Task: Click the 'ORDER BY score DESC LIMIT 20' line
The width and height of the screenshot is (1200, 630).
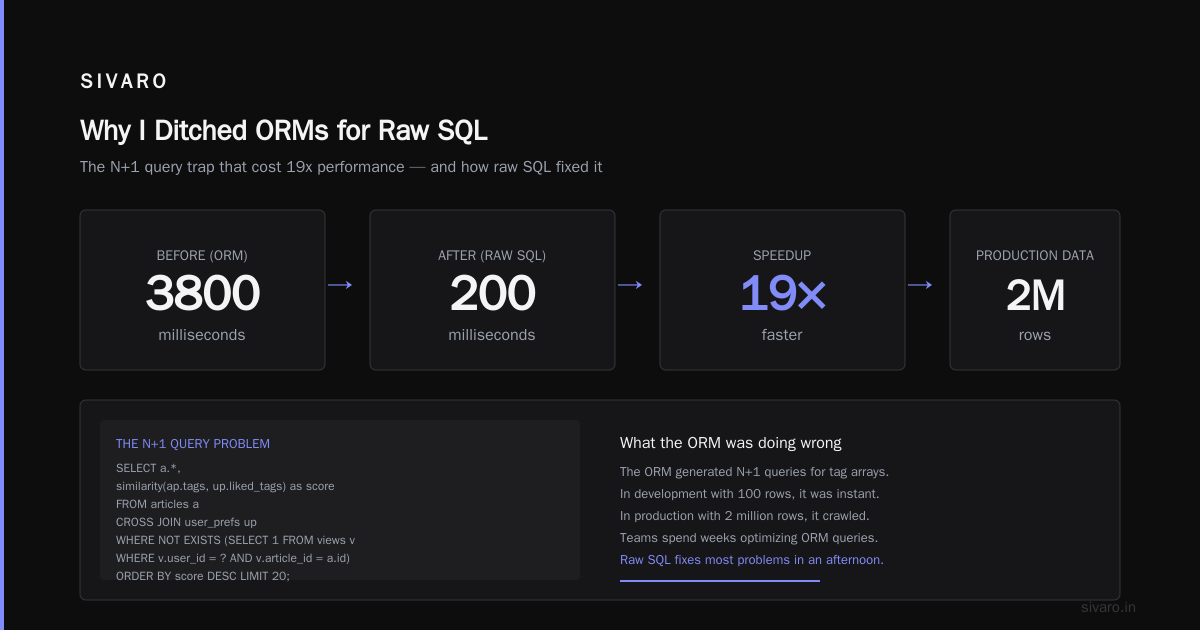Action: click(x=203, y=577)
